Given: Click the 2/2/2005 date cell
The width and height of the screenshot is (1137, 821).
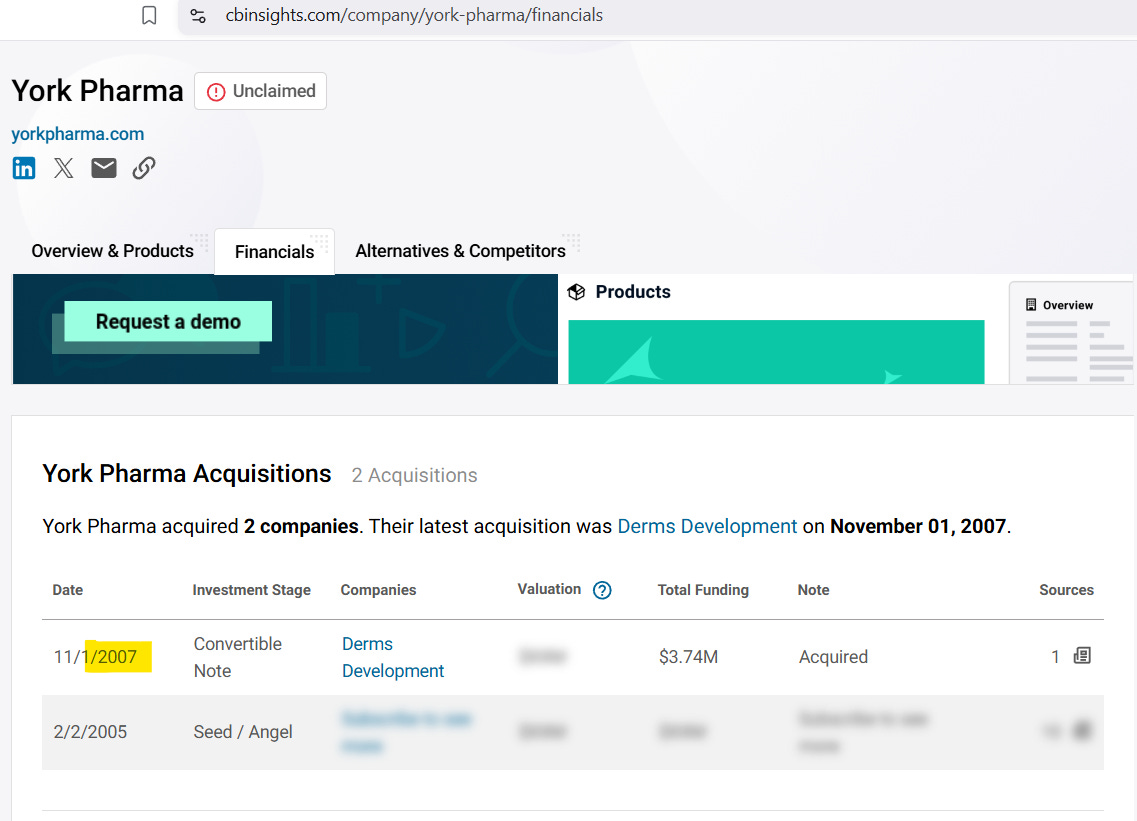Looking at the screenshot, I should [x=90, y=732].
